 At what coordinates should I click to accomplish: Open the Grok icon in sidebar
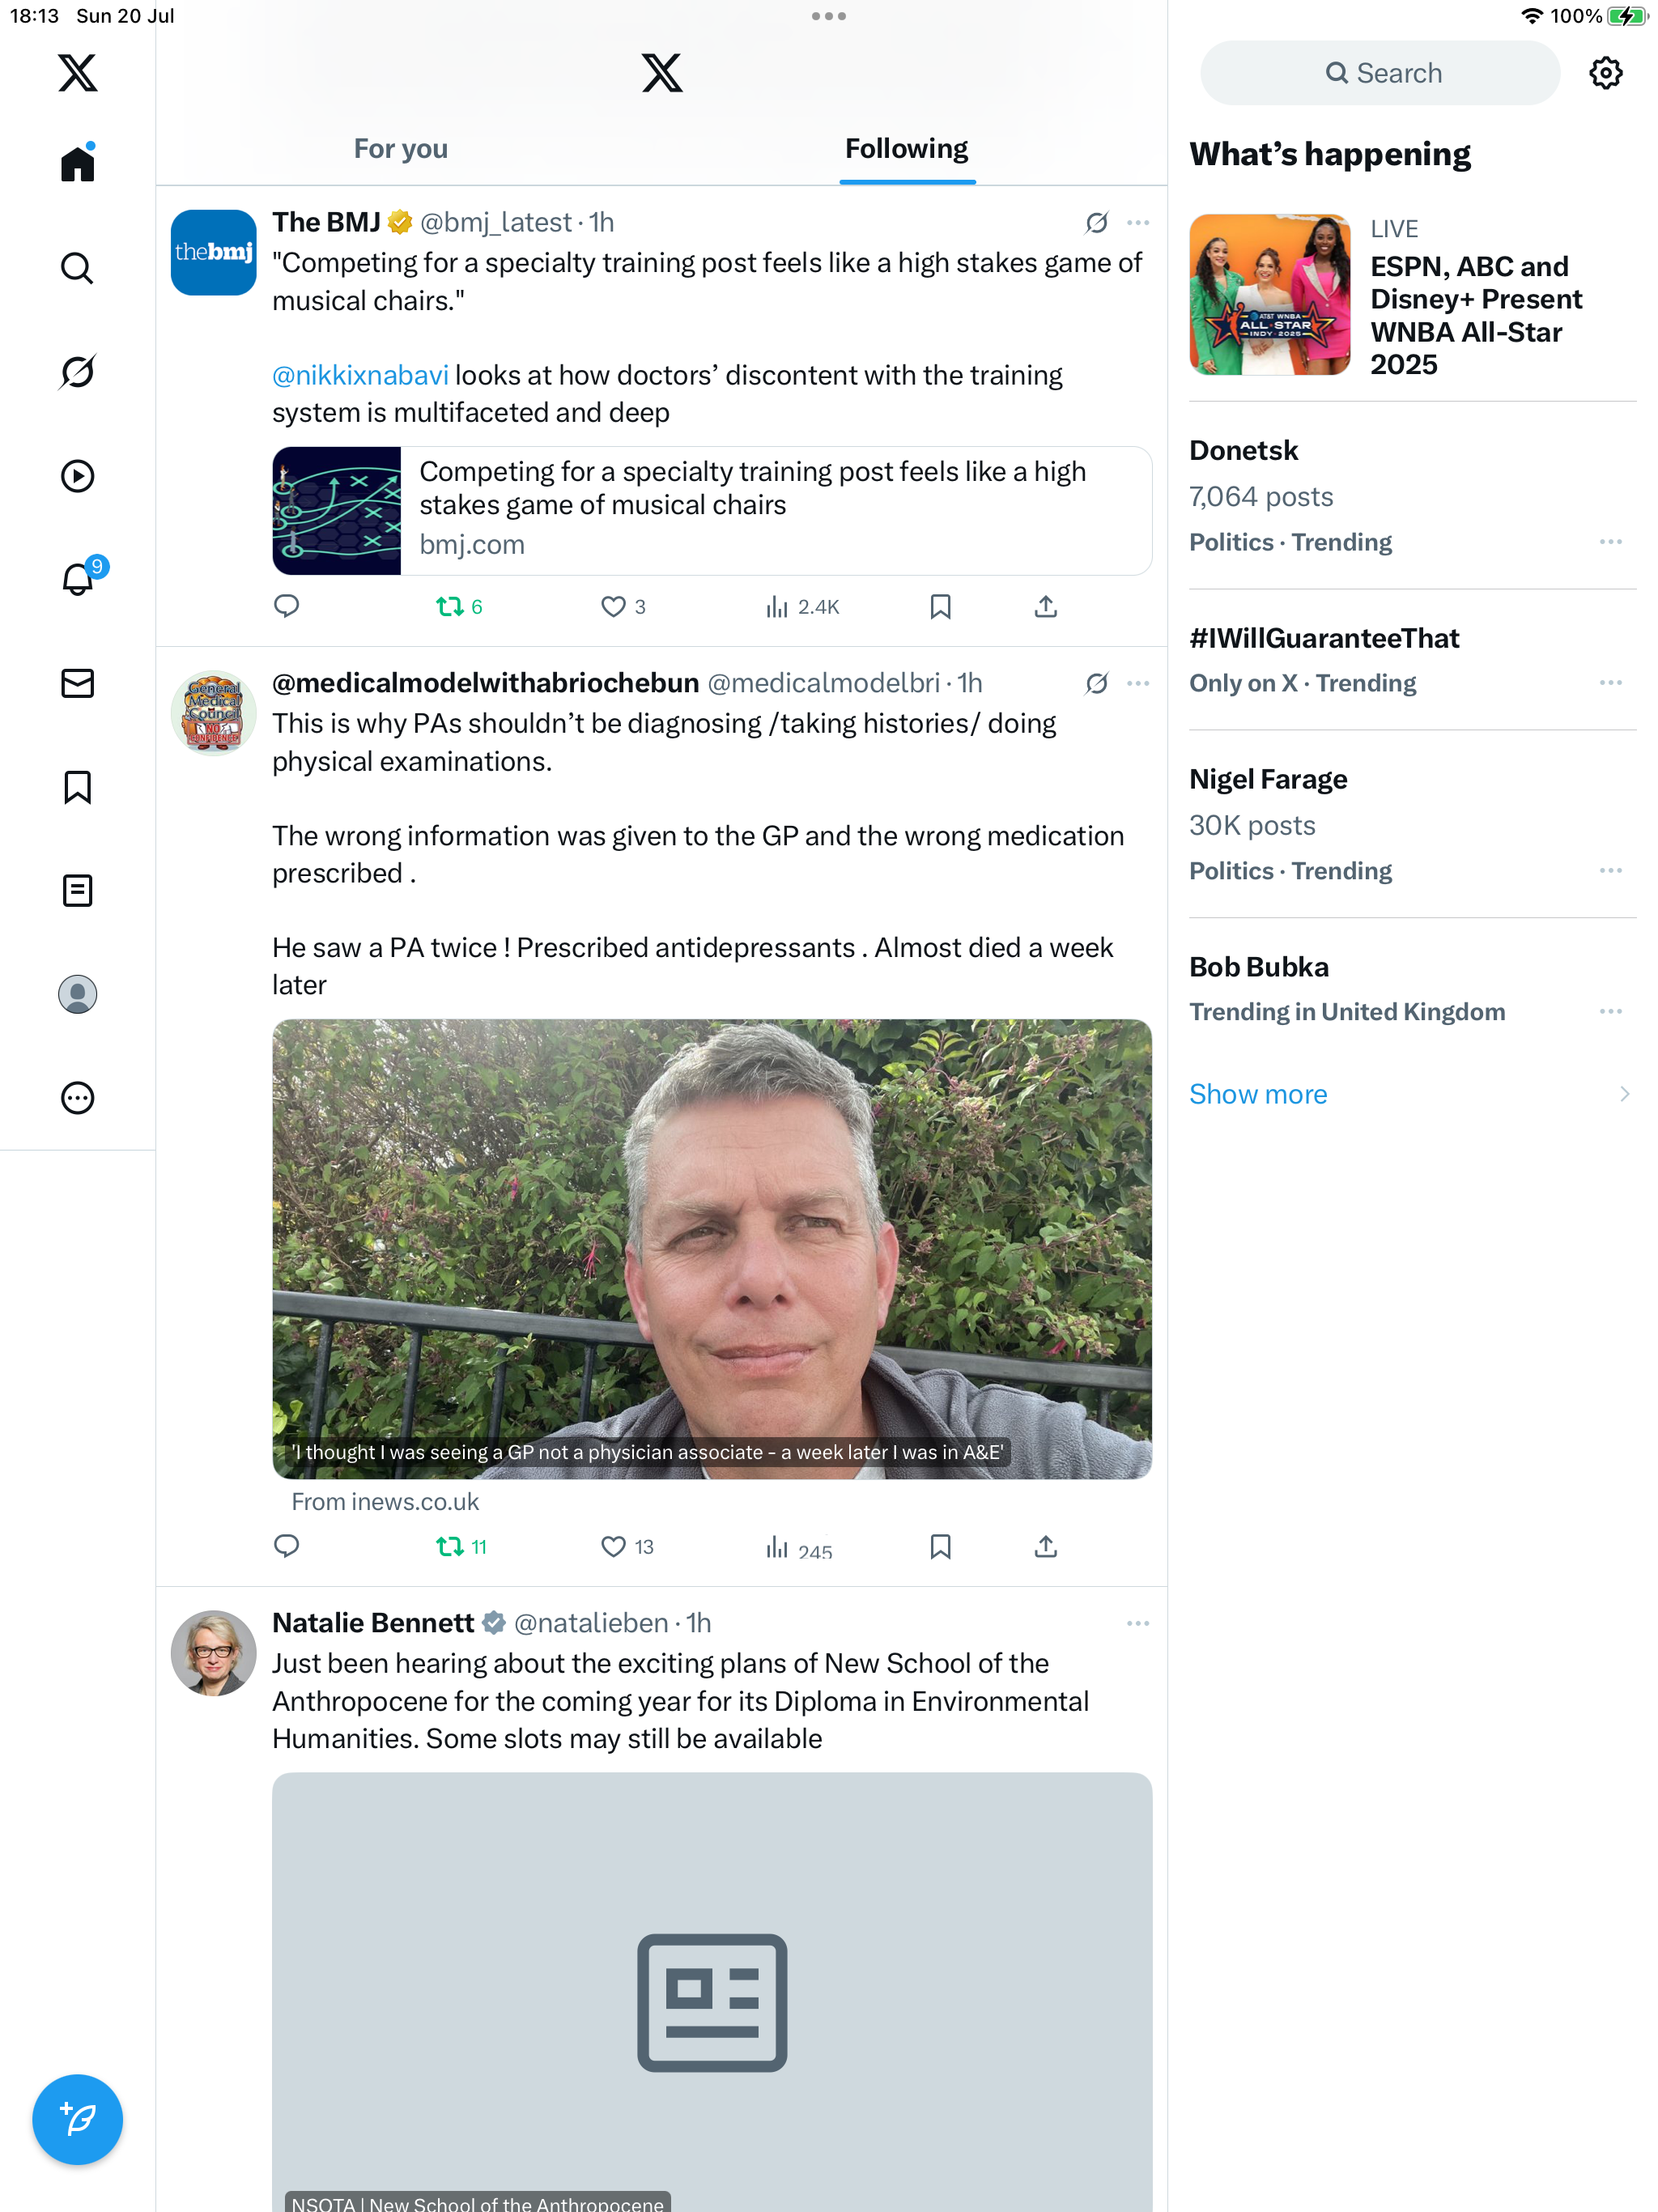[77, 372]
